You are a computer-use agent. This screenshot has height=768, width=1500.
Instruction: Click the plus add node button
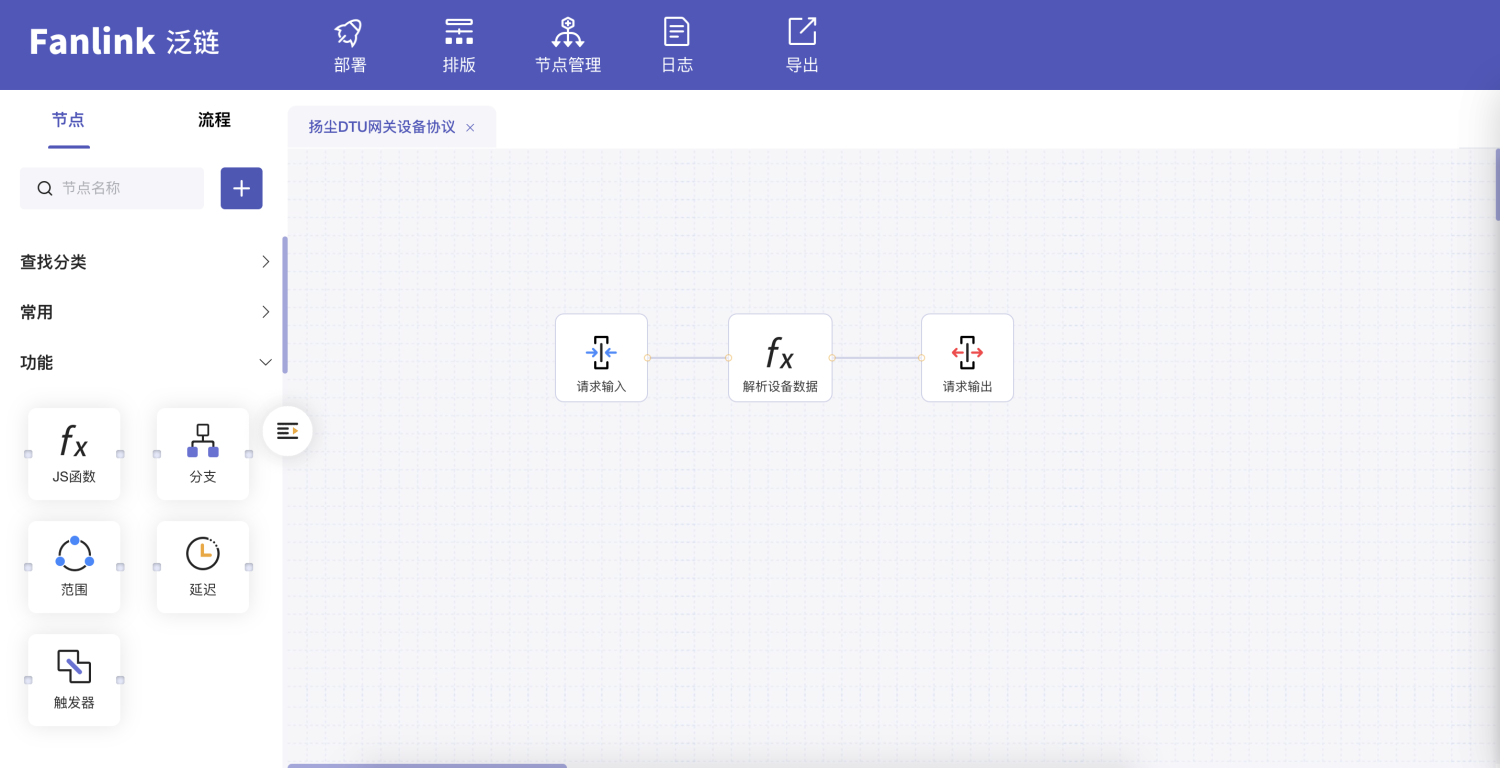pyautogui.click(x=241, y=188)
